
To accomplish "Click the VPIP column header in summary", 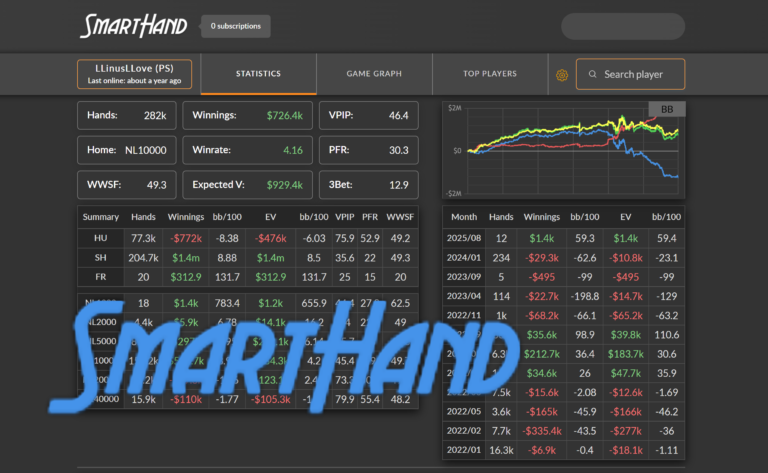I will click(345, 217).
